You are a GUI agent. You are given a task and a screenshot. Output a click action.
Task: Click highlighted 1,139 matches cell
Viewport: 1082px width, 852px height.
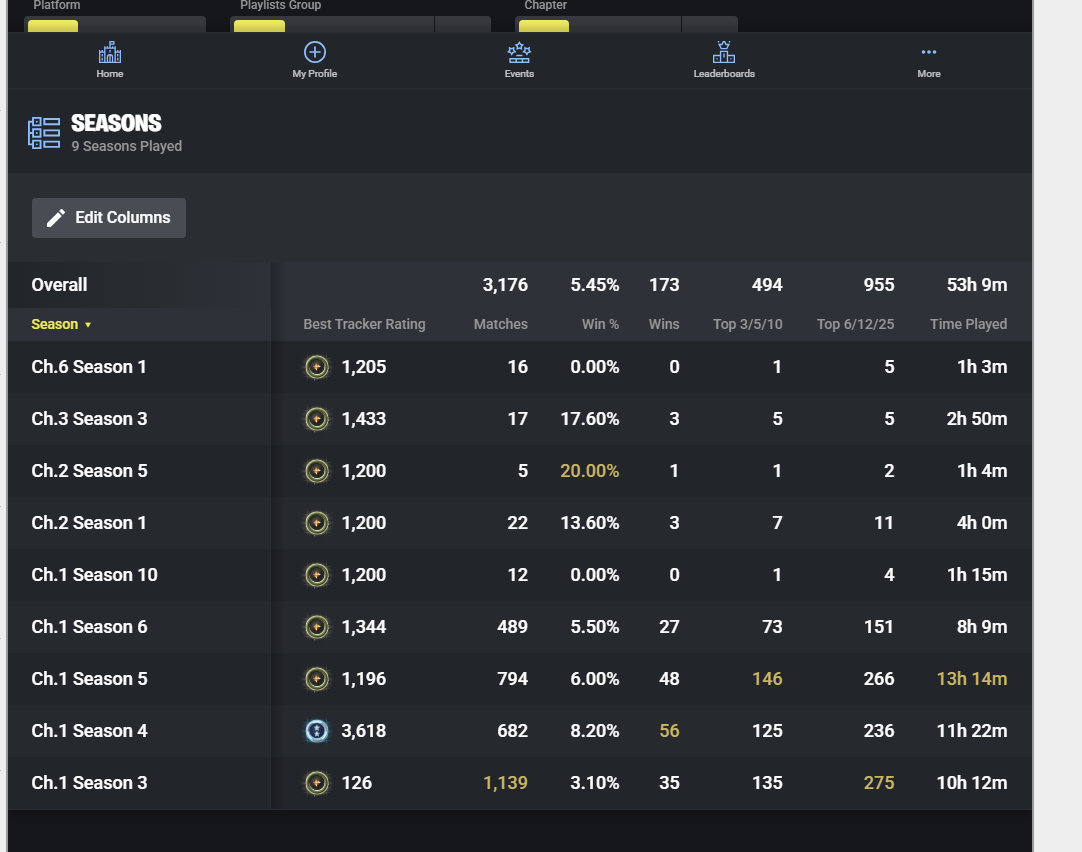[505, 783]
